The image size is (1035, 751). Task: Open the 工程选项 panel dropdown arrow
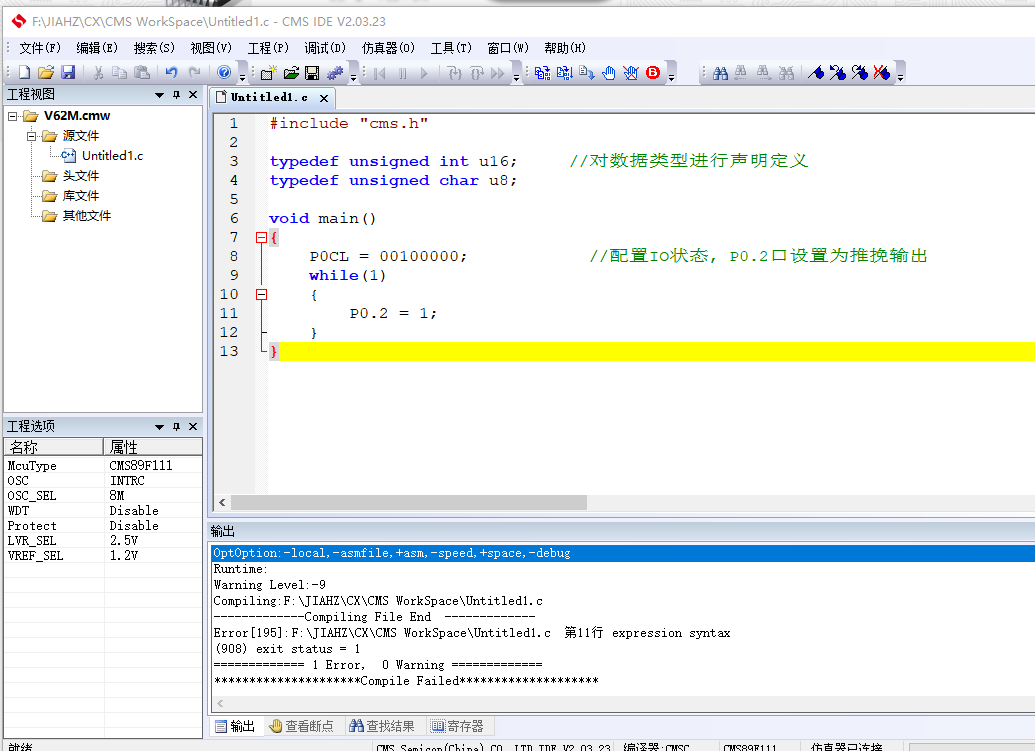[159, 427]
